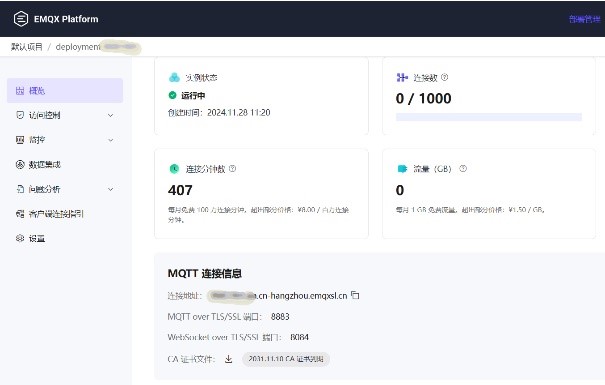
Task: Click the 客户端连接指引 icon
Action: click(20, 214)
